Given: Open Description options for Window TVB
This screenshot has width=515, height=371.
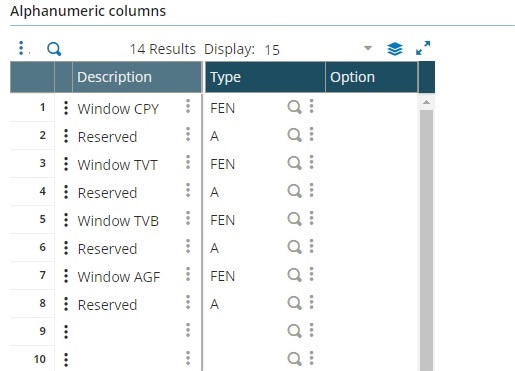Looking at the screenshot, I should (188, 218).
